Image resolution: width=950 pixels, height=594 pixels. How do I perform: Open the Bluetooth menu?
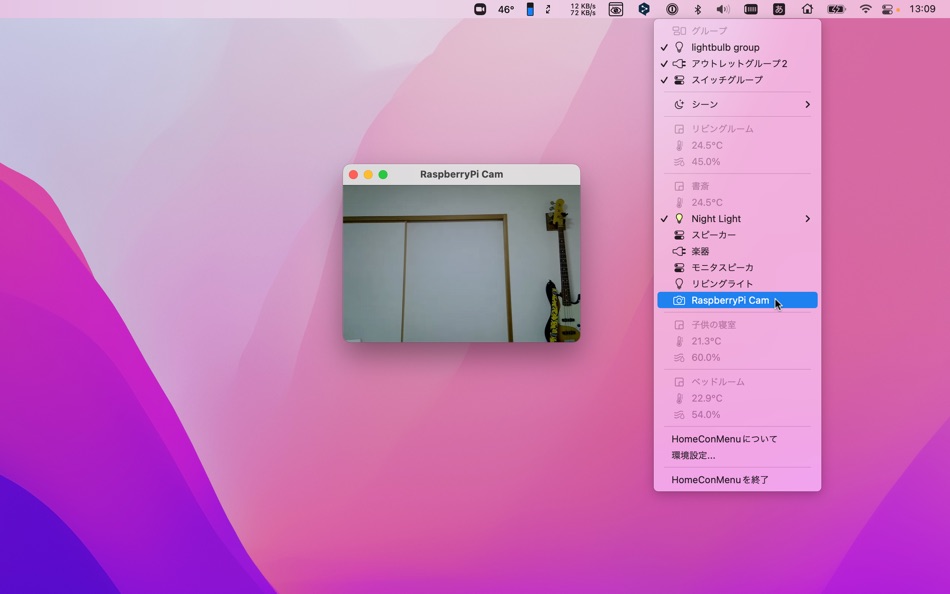(x=697, y=9)
